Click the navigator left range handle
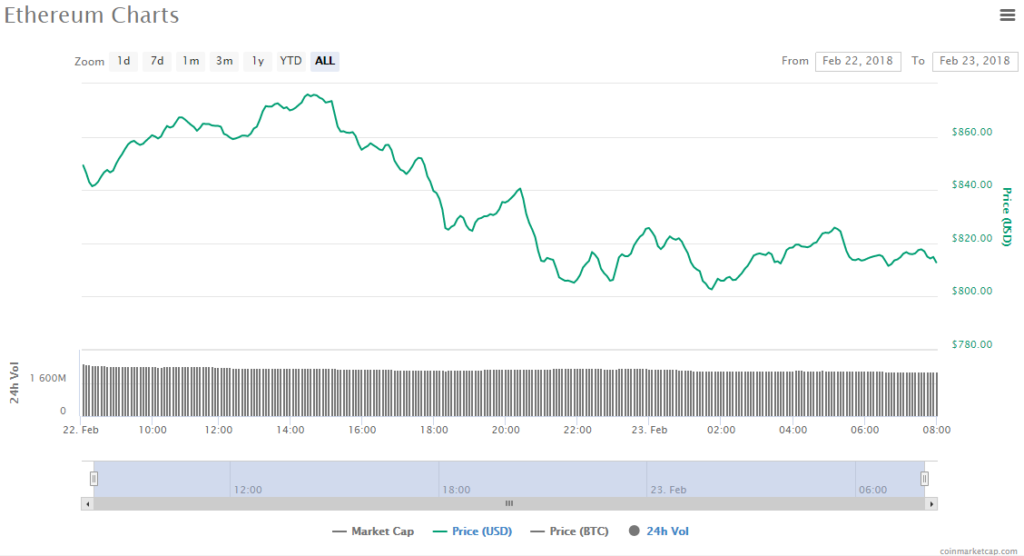The height and width of the screenshot is (556, 1024). click(94, 478)
